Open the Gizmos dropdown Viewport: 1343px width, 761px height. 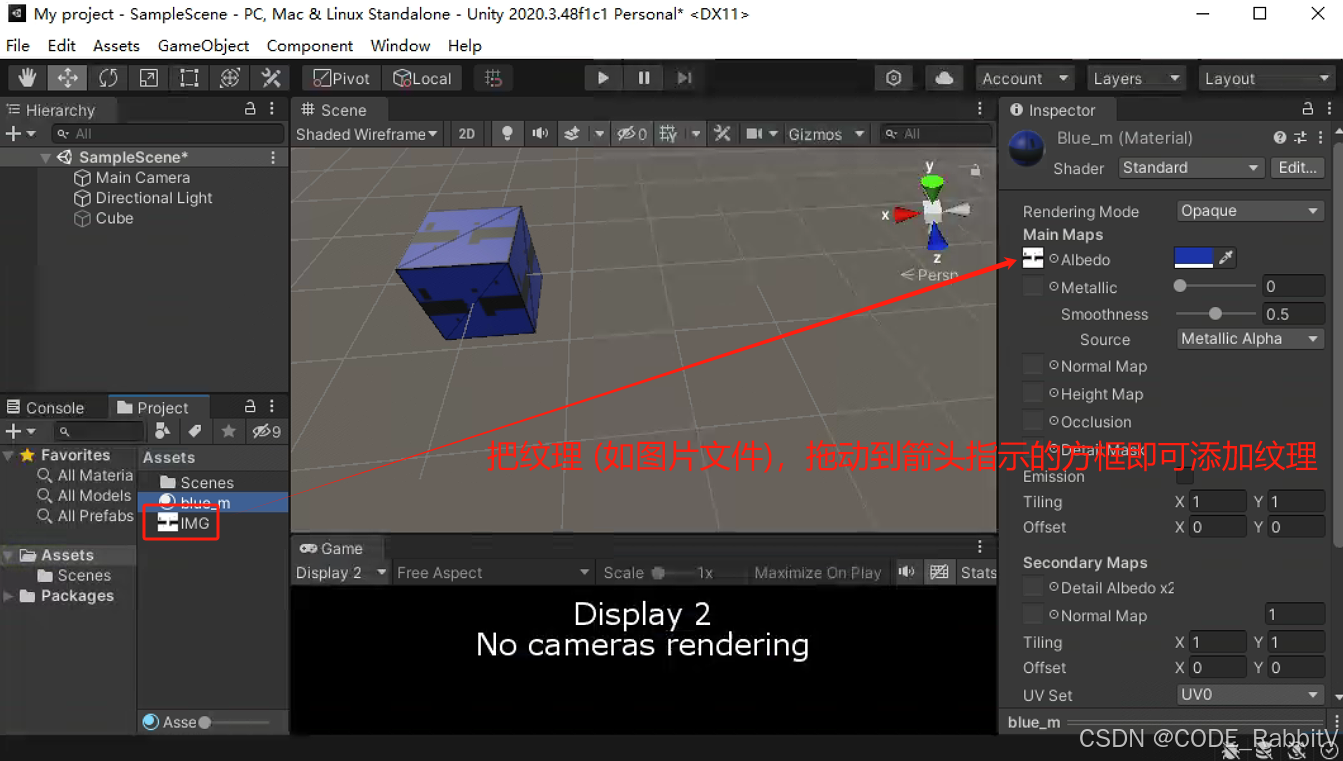tap(826, 134)
